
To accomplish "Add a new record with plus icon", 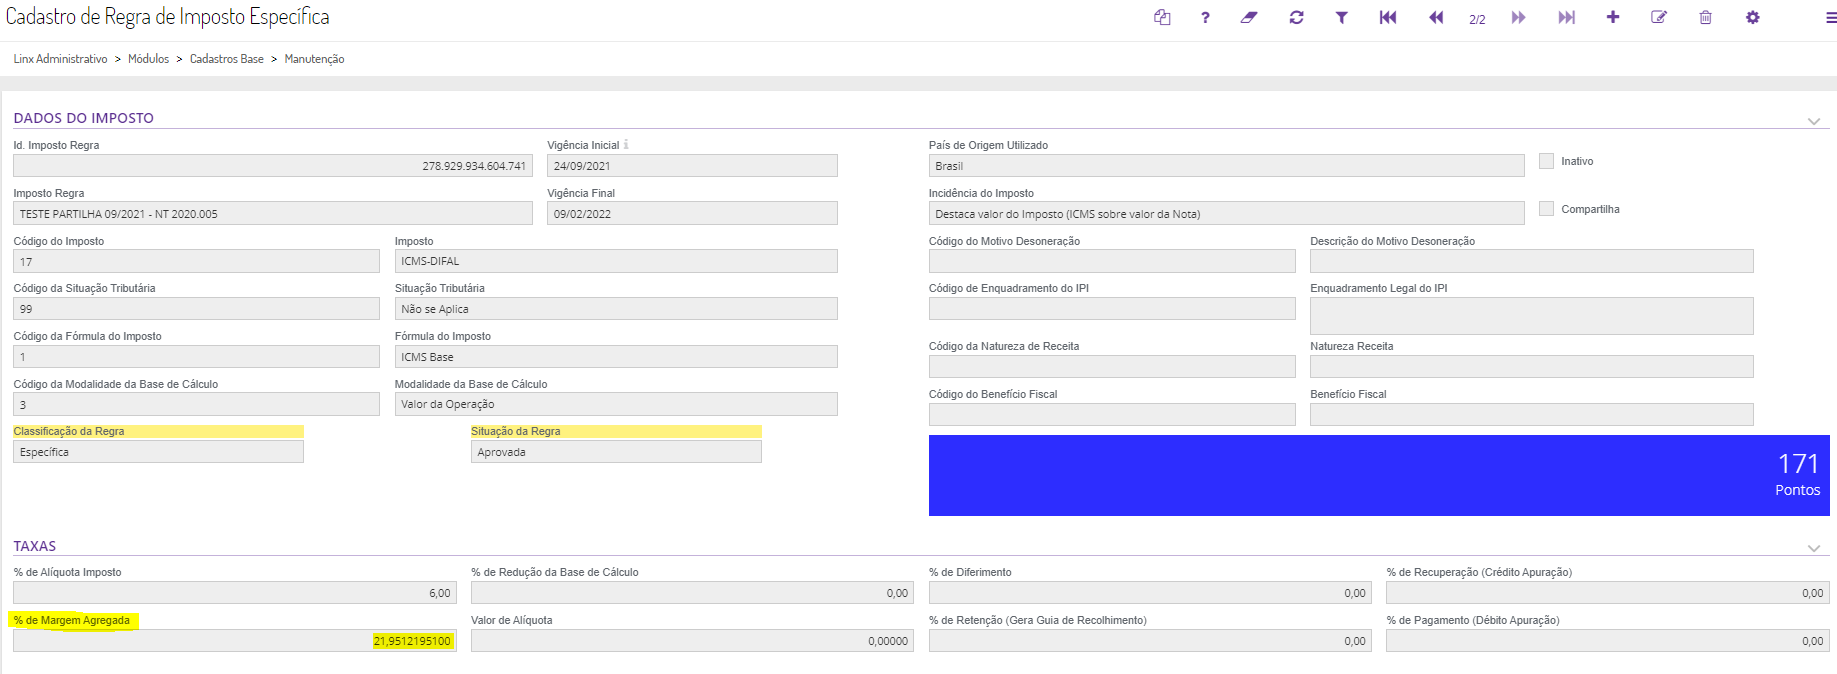I will (1613, 17).
